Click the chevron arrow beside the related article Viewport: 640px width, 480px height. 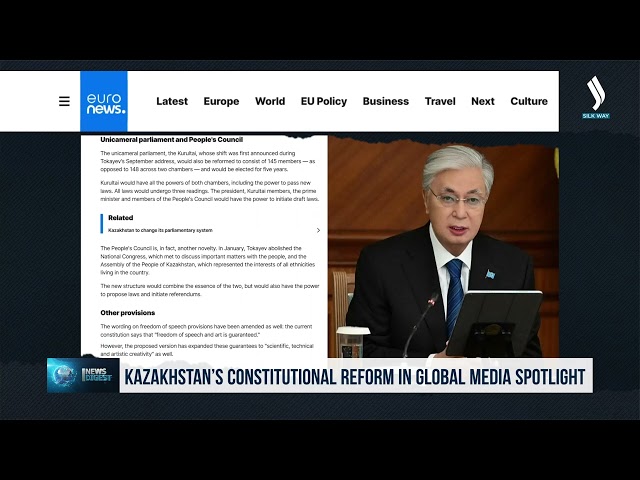318,230
